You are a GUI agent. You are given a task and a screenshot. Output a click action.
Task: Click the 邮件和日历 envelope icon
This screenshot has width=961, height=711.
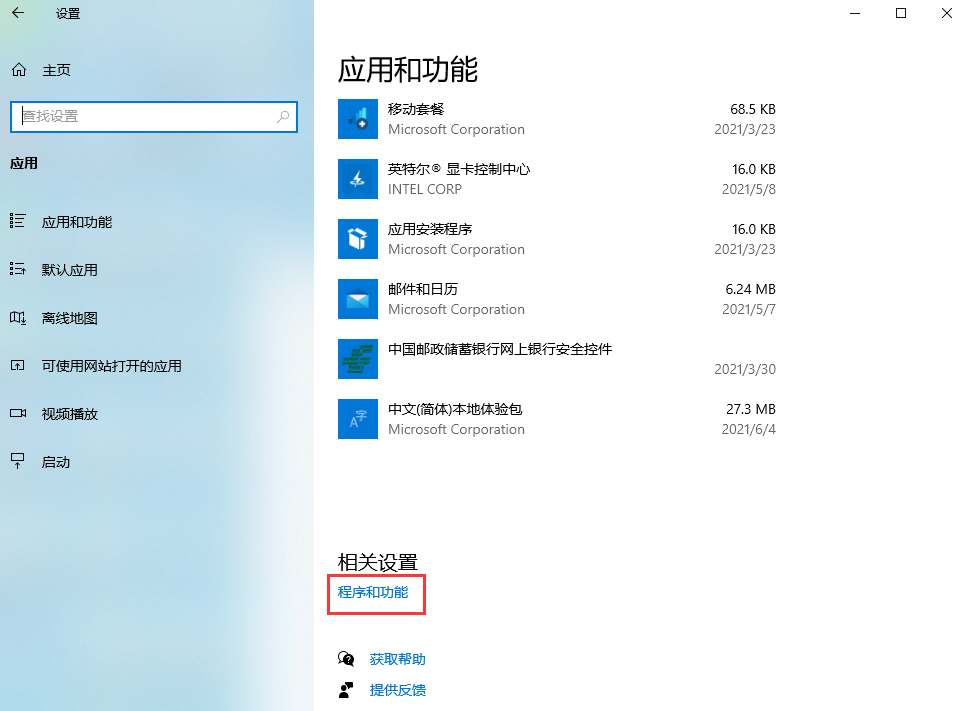pyautogui.click(x=358, y=299)
